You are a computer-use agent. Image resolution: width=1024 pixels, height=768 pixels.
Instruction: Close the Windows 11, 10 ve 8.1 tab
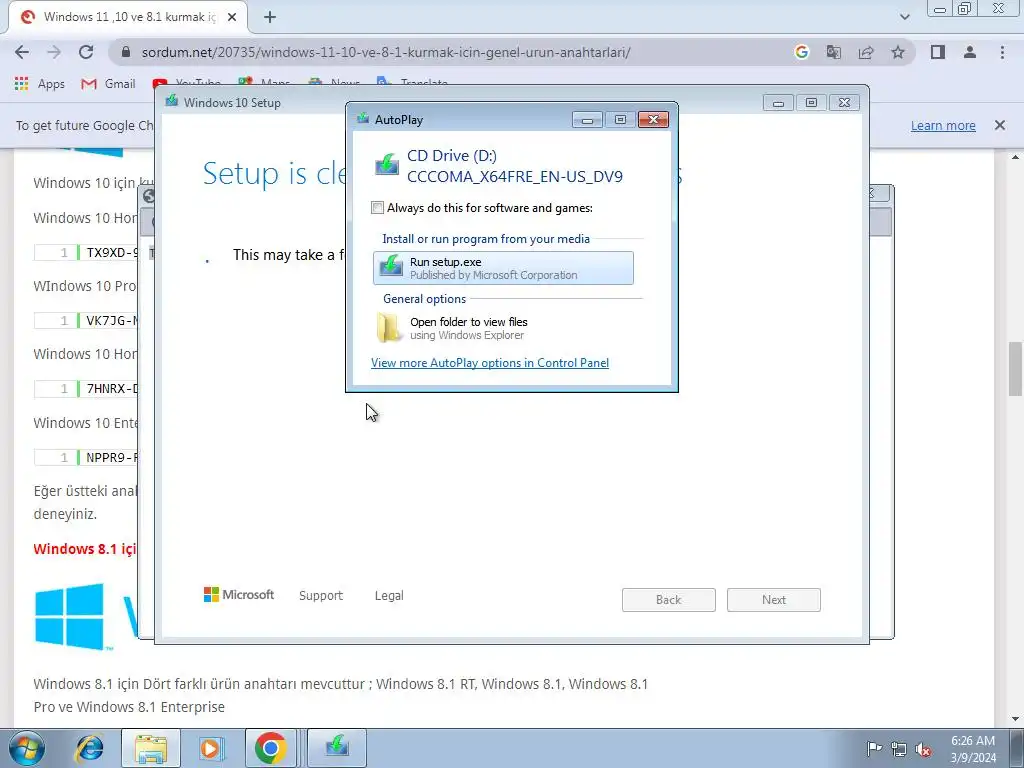pyautogui.click(x=232, y=18)
